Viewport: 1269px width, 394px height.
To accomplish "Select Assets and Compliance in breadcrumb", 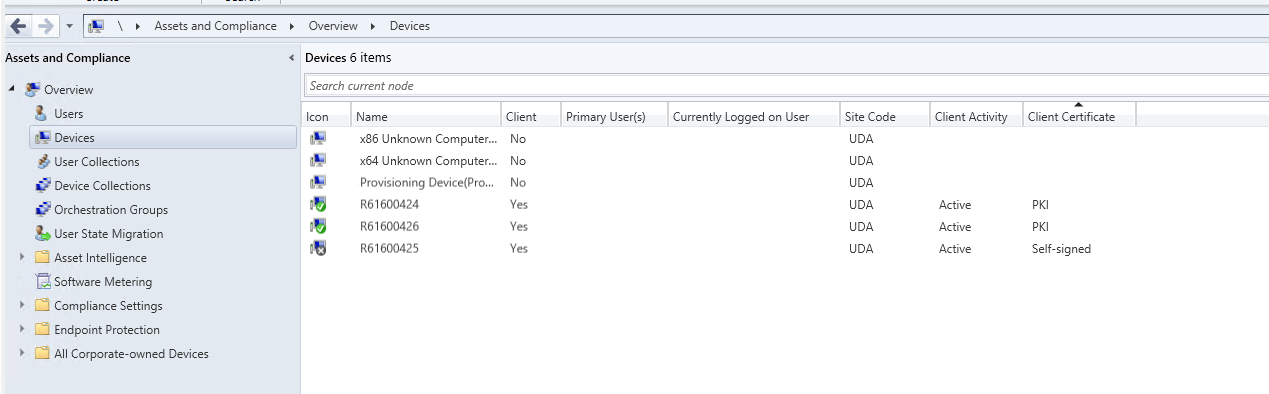I will click(215, 26).
